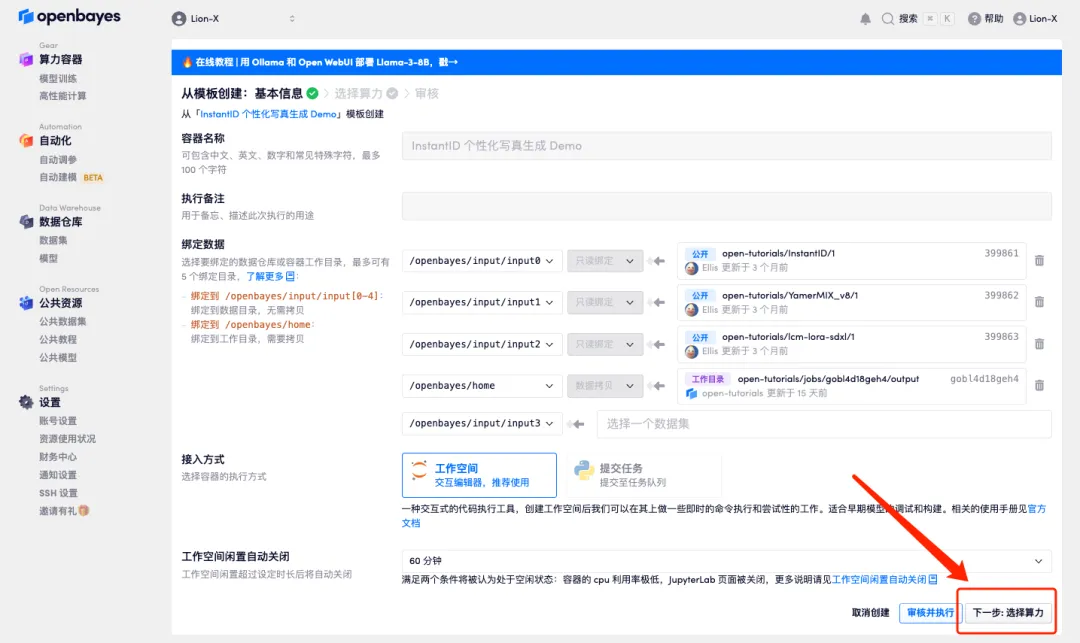Open 自动调参 sidebar item
The width and height of the screenshot is (1080, 643).
coord(58,160)
